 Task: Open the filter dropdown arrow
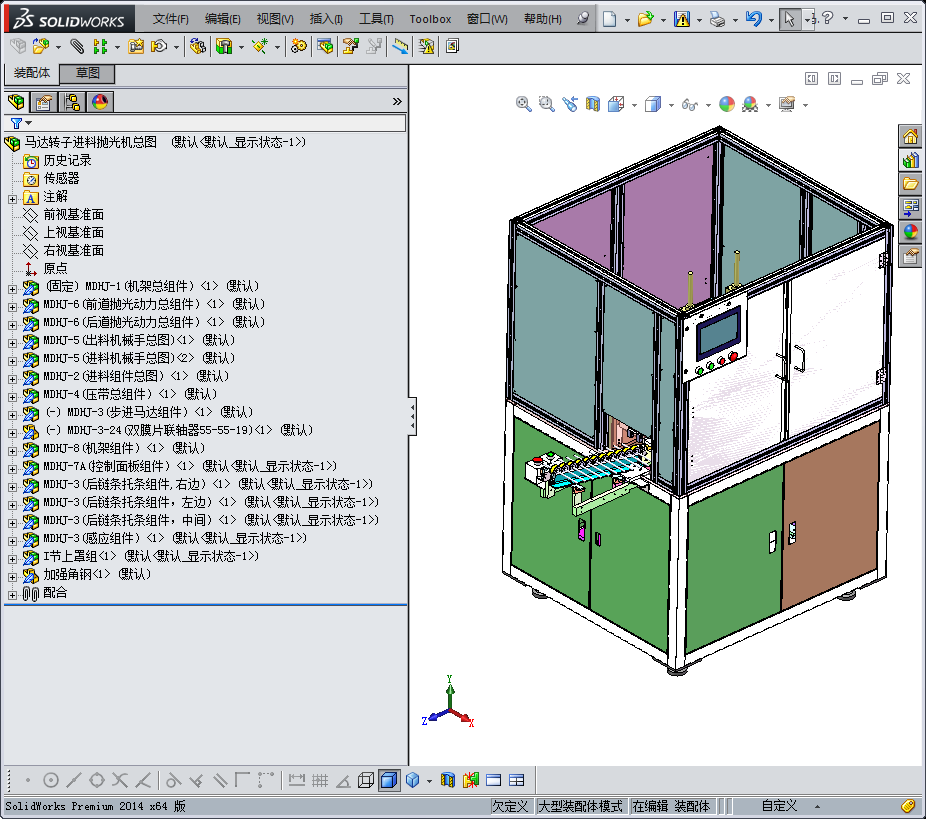point(28,123)
